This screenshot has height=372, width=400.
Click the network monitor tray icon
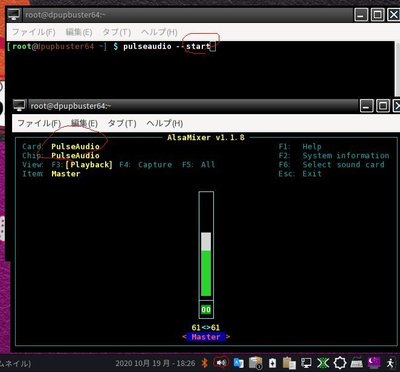pyautogui.click(x=306, y=363)
